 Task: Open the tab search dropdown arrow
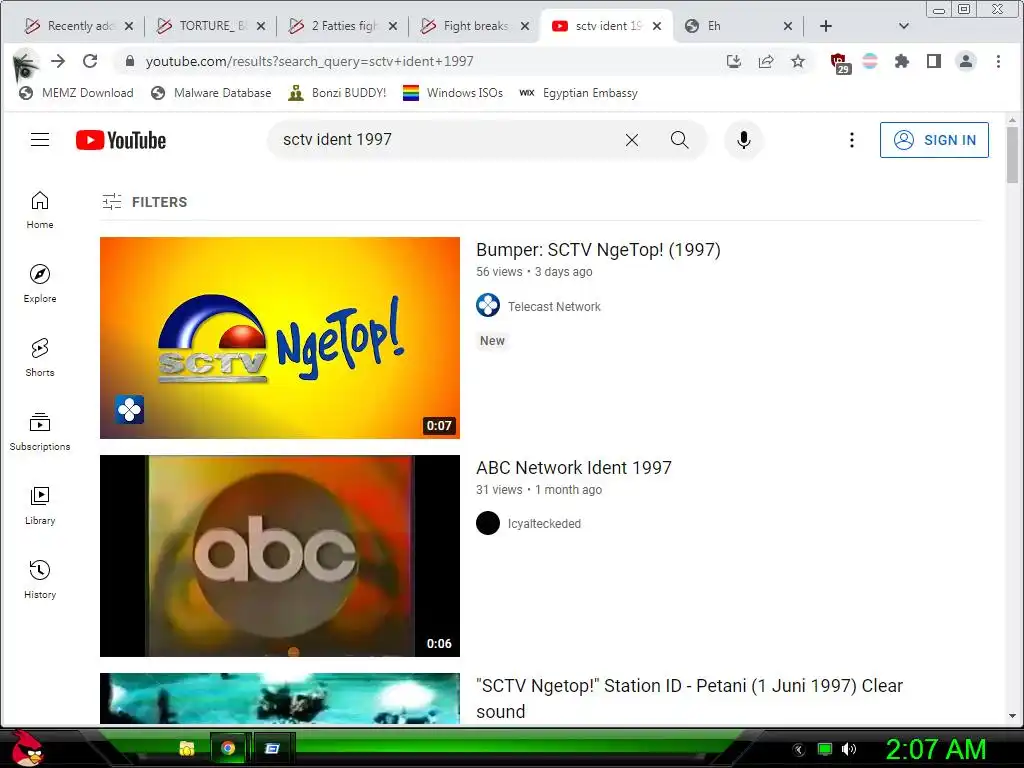click(x=904, y=26)
